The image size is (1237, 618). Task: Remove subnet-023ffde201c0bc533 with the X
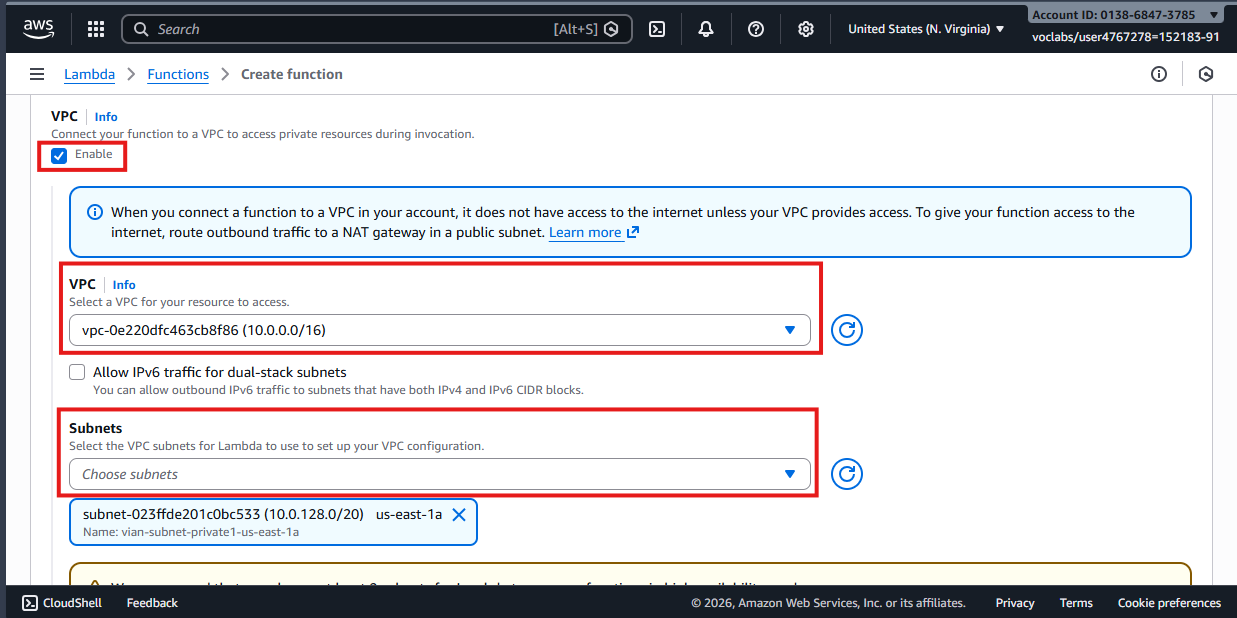coord(459,515)
